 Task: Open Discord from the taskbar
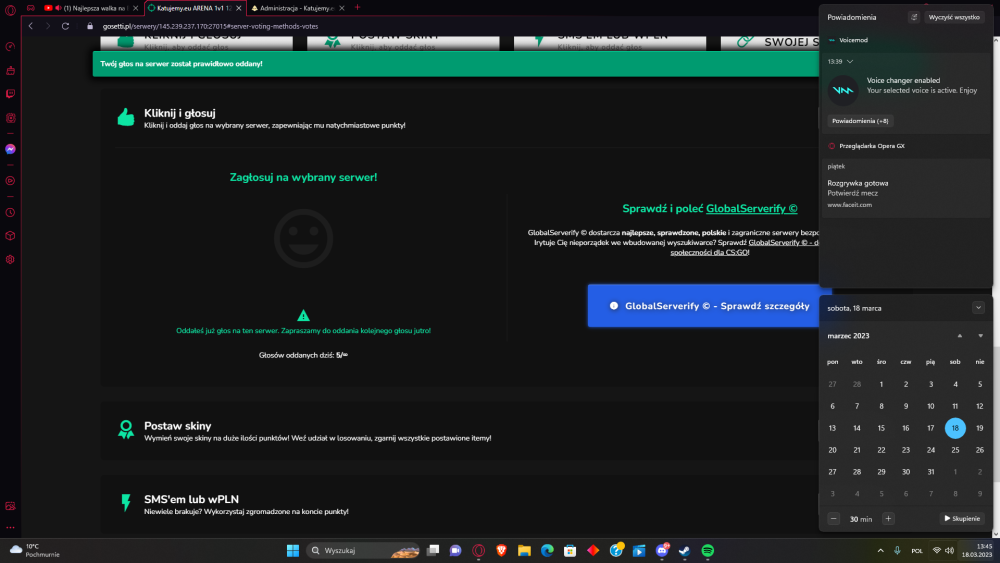coord(662,550)
